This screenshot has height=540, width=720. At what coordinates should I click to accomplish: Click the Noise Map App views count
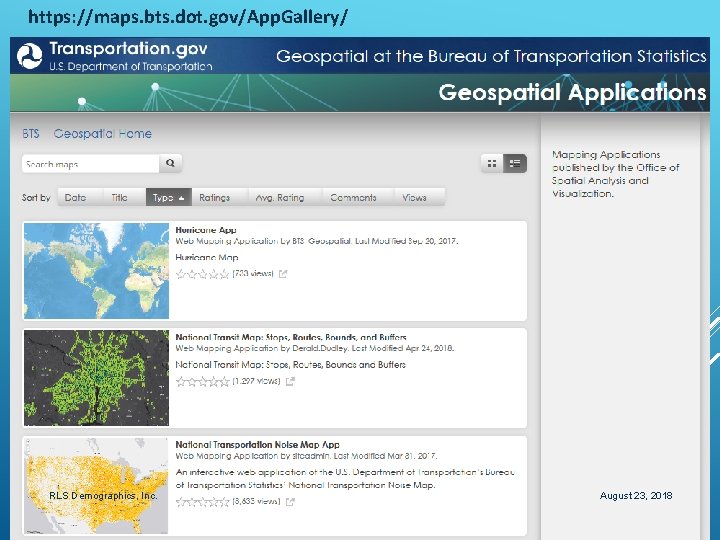click(x=256, y=501)
